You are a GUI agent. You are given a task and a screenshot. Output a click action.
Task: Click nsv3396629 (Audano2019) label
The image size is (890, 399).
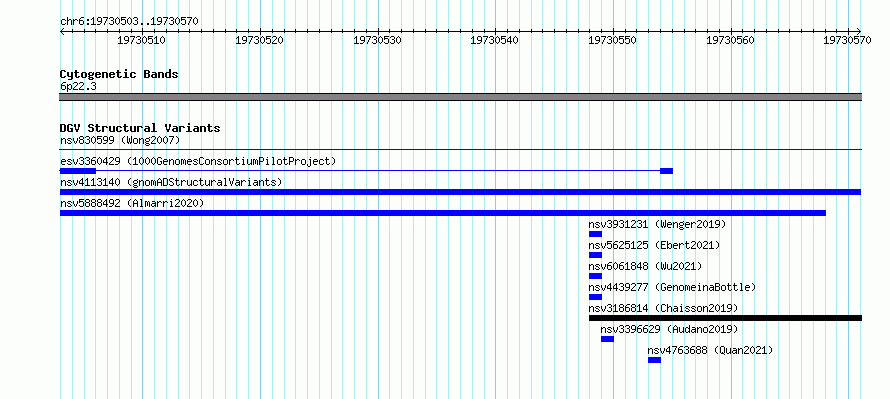tap(670, 329)
